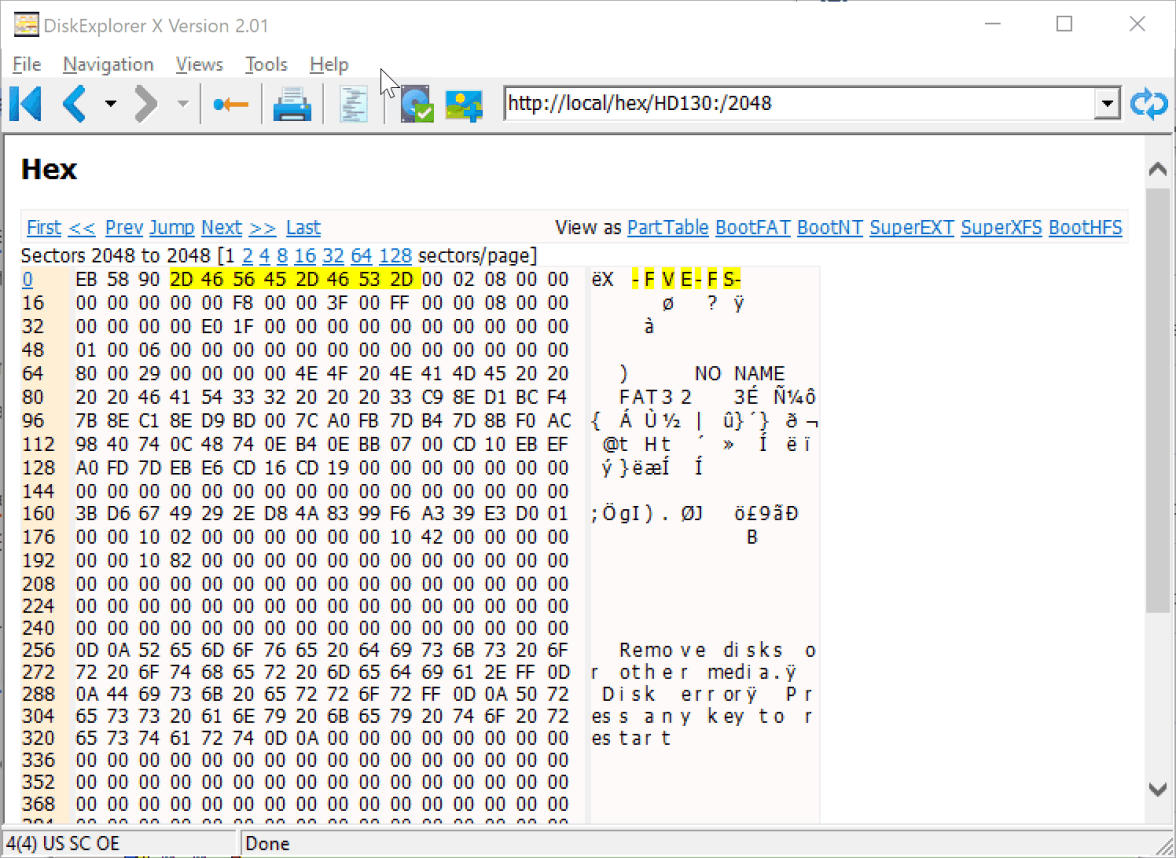Click the printer icon

point(293,104)
